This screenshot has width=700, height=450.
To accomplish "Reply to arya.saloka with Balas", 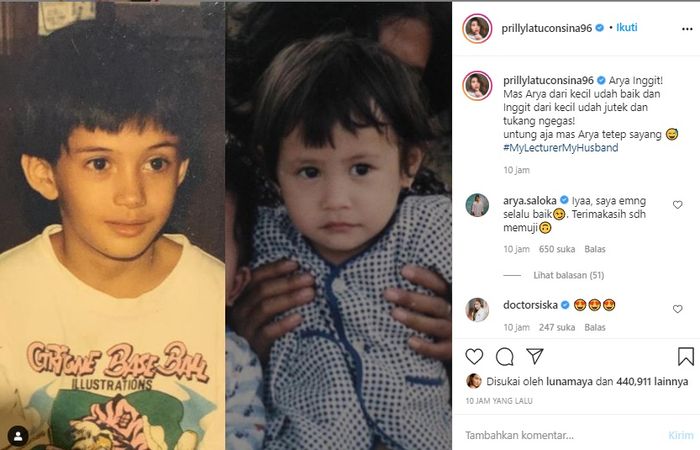I will pos(595,249).
